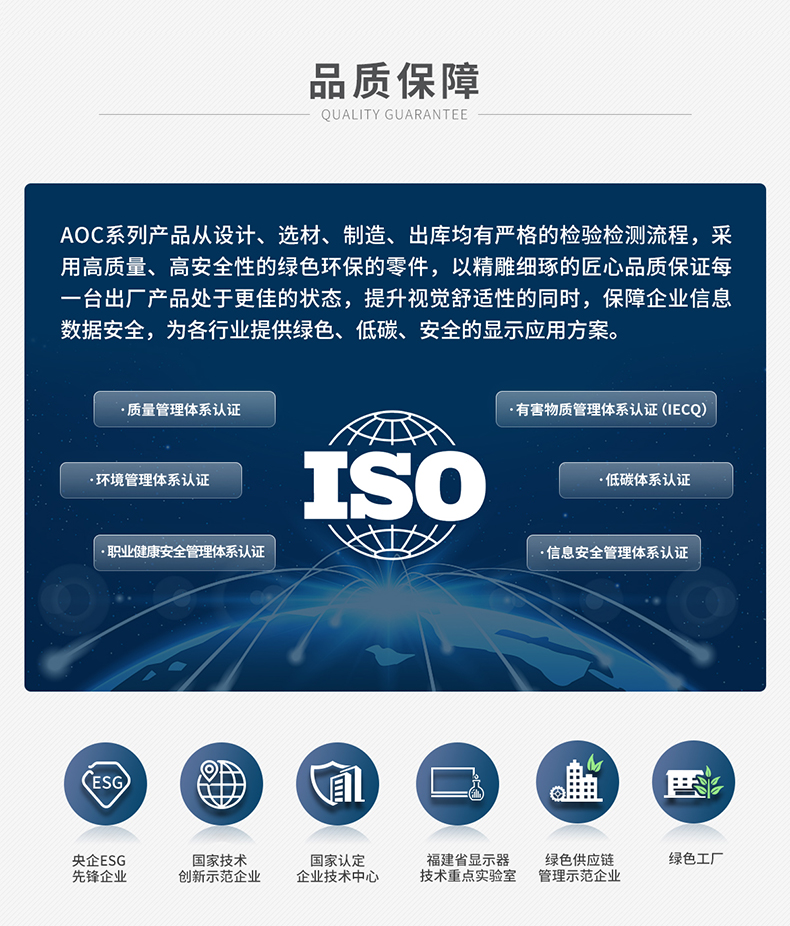Screen dimensions: 790x926
Task: Click the AOC product description paragraph
Action: click(396, 282)
